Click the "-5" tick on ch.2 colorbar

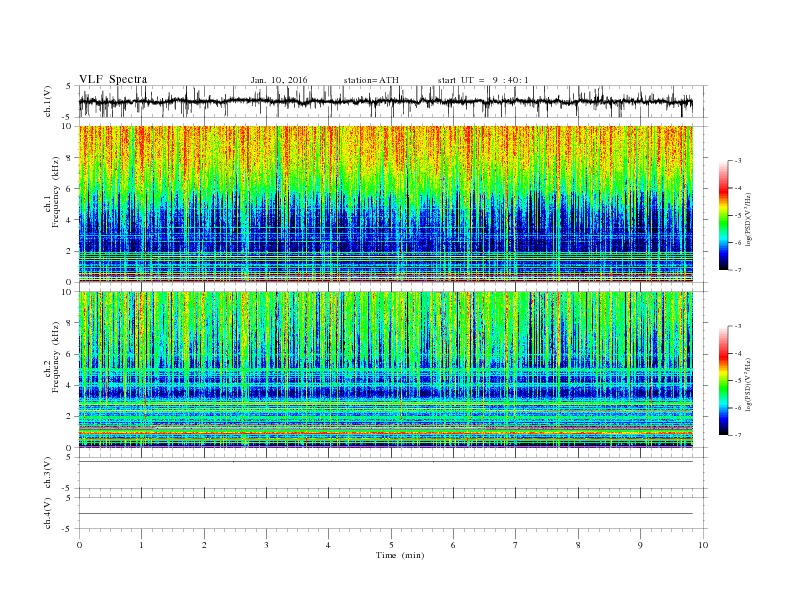pyautogui.click(x=738, y=381)
